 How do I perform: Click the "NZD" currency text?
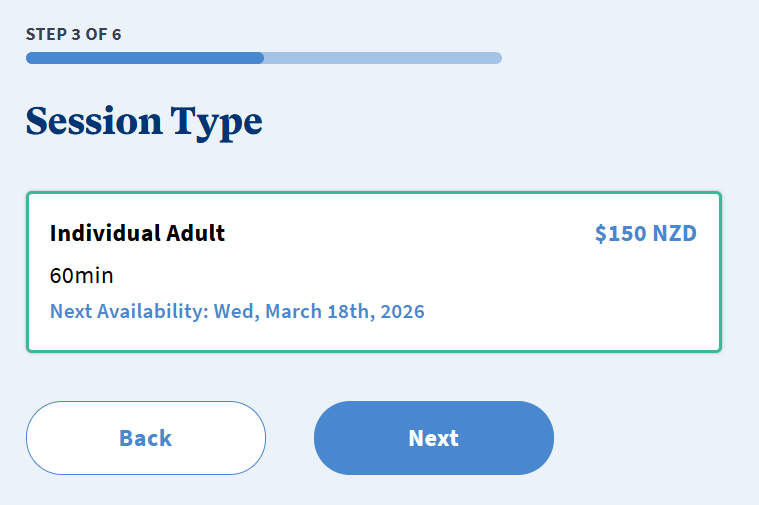click(674, 234)
